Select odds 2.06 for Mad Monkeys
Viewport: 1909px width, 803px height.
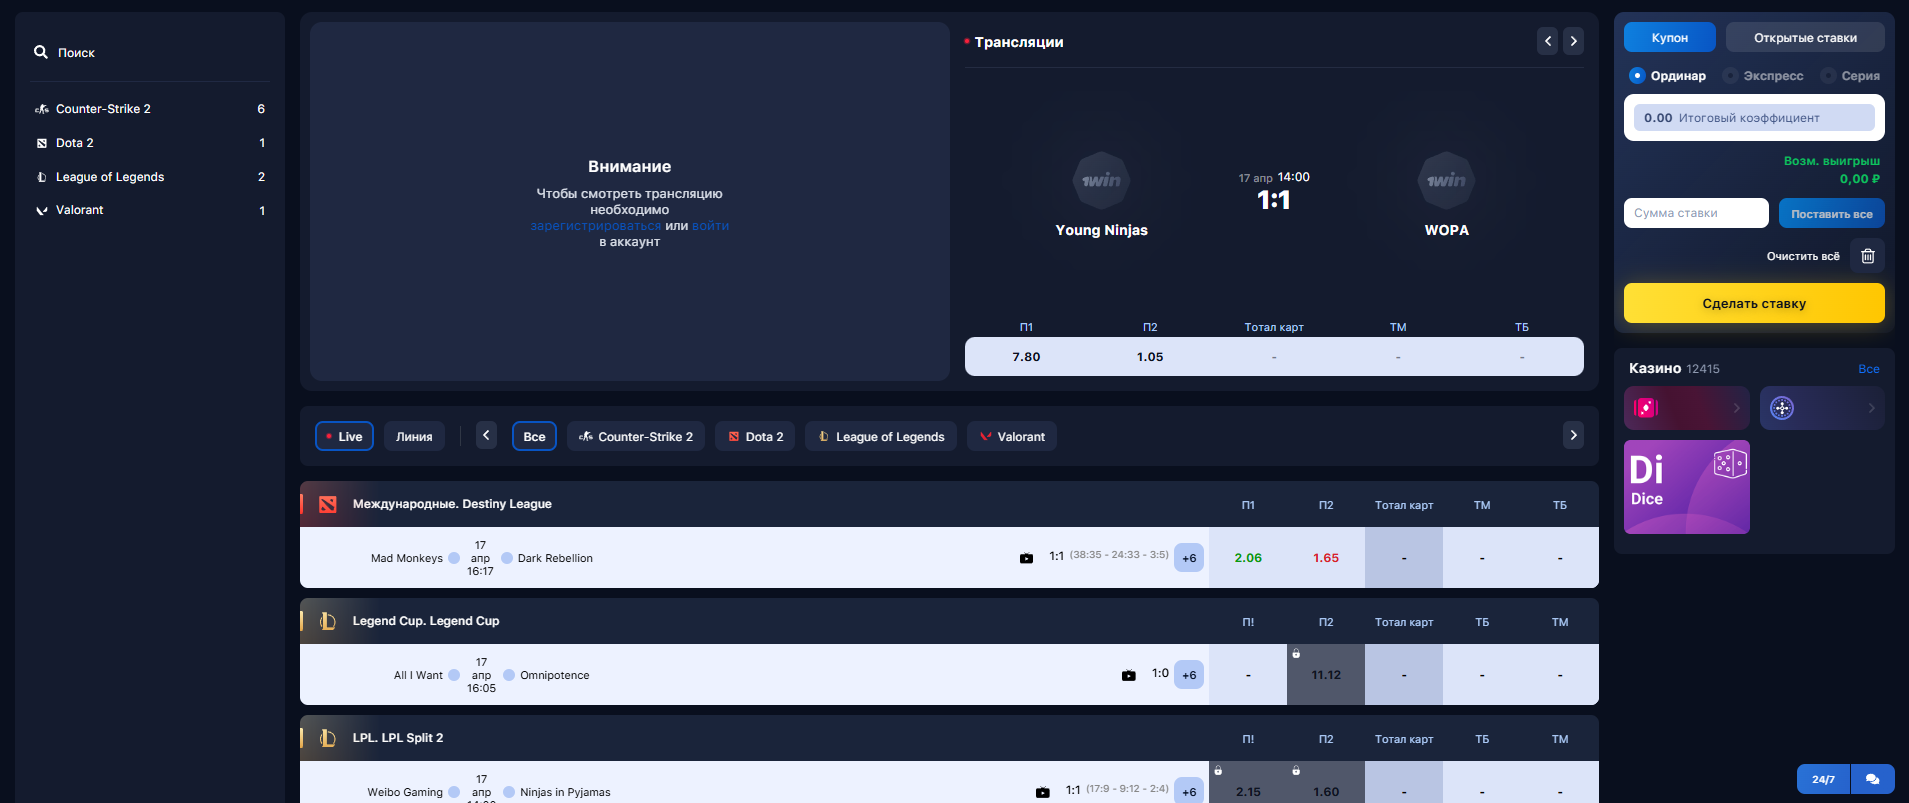(1248, 558)
